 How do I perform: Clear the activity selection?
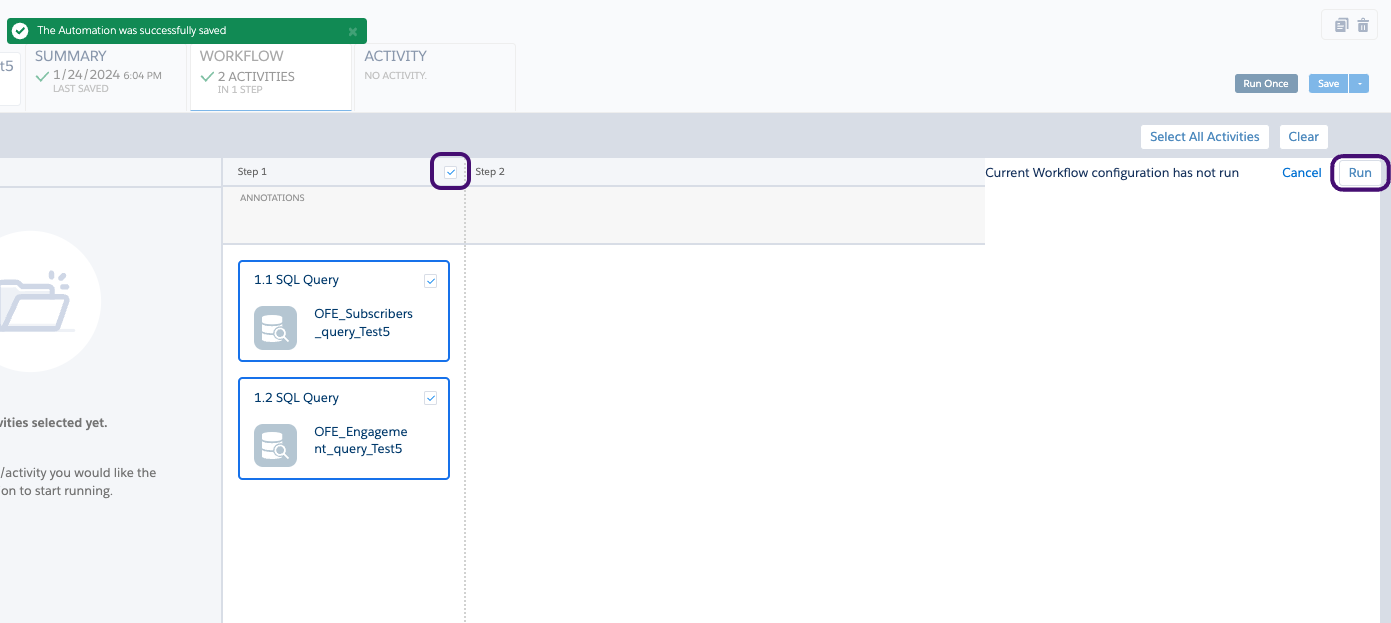tap(1303, 136)
